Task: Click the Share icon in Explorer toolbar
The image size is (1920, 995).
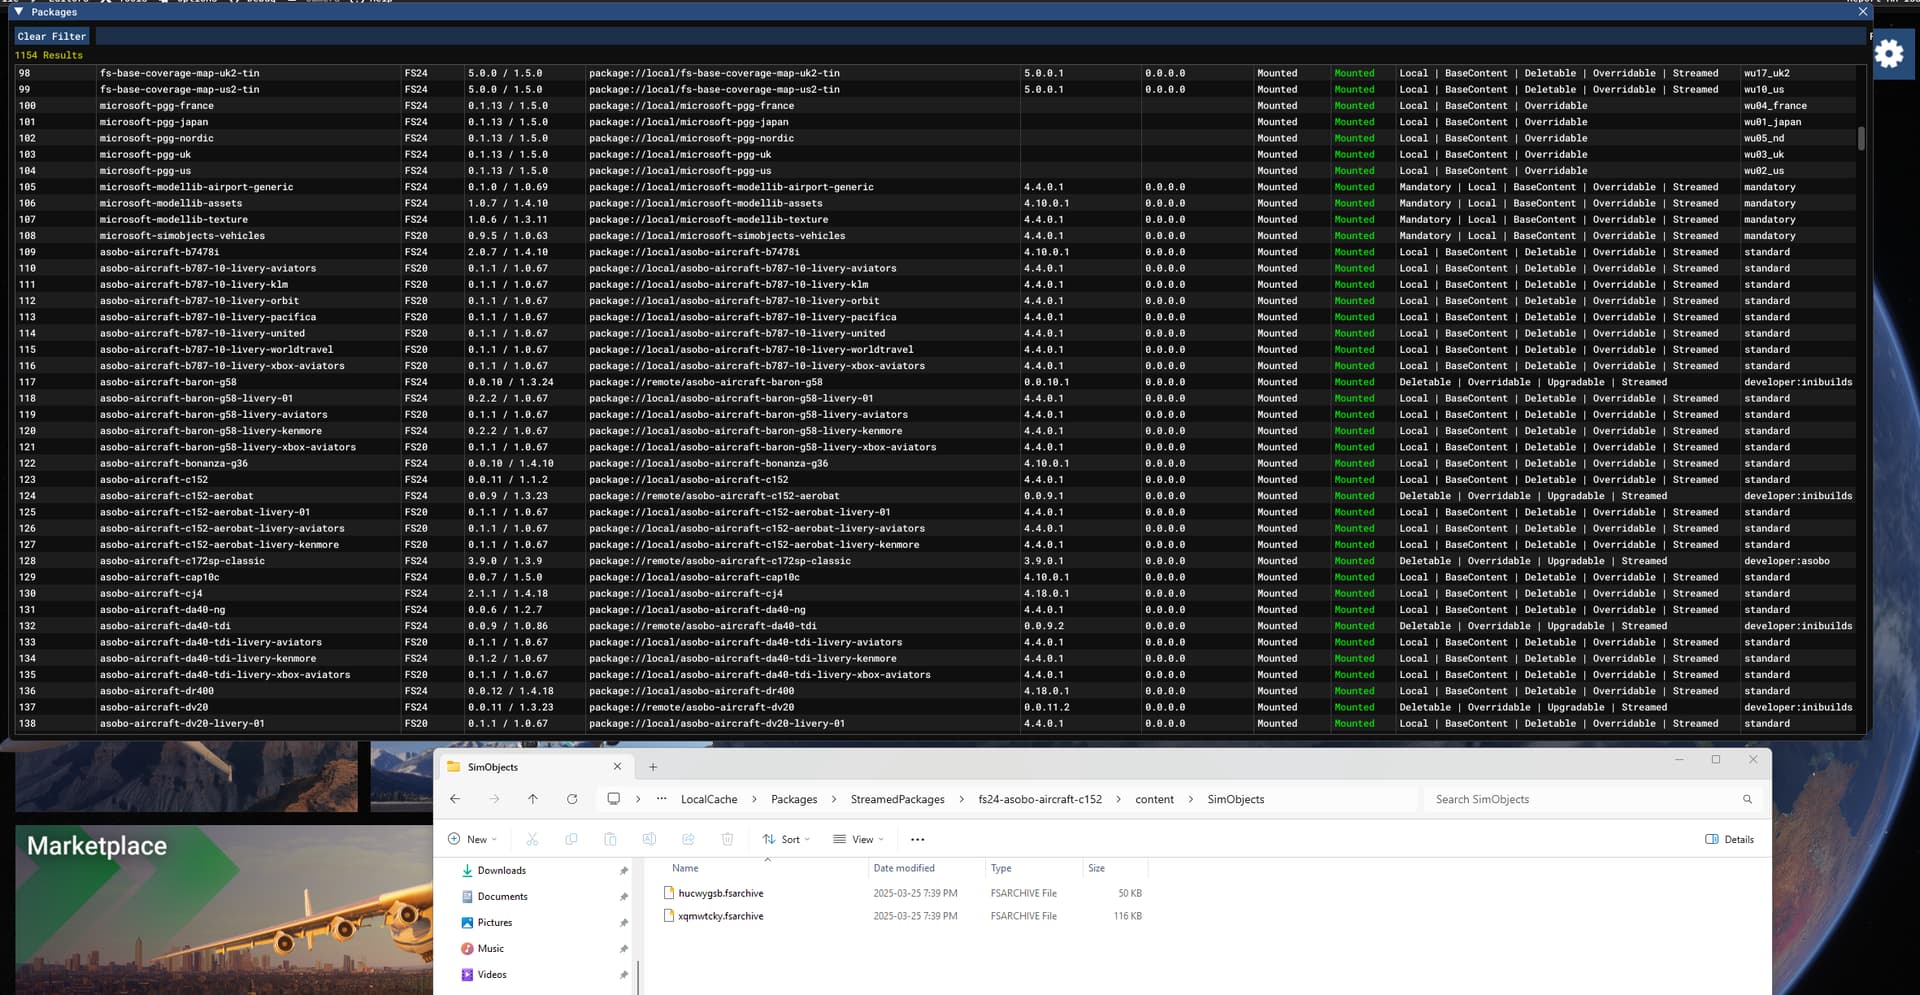Action: pyautogui.click(x=688, y=839)
